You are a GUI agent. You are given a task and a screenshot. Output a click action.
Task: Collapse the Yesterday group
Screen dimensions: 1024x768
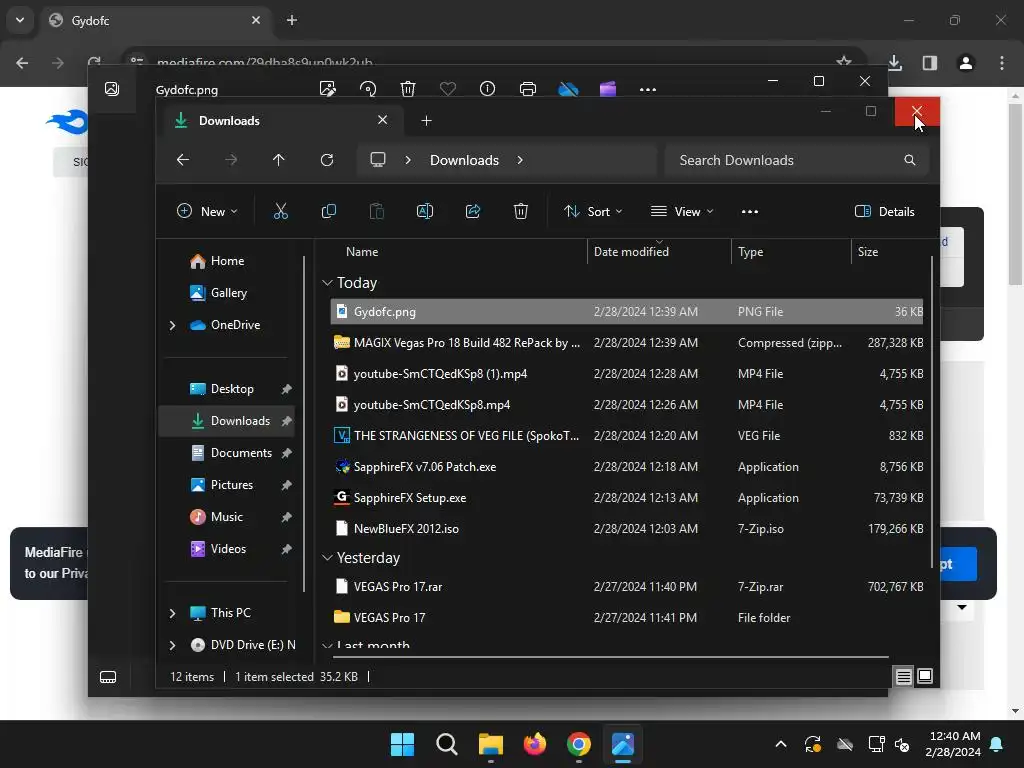[x=327, y=558]
